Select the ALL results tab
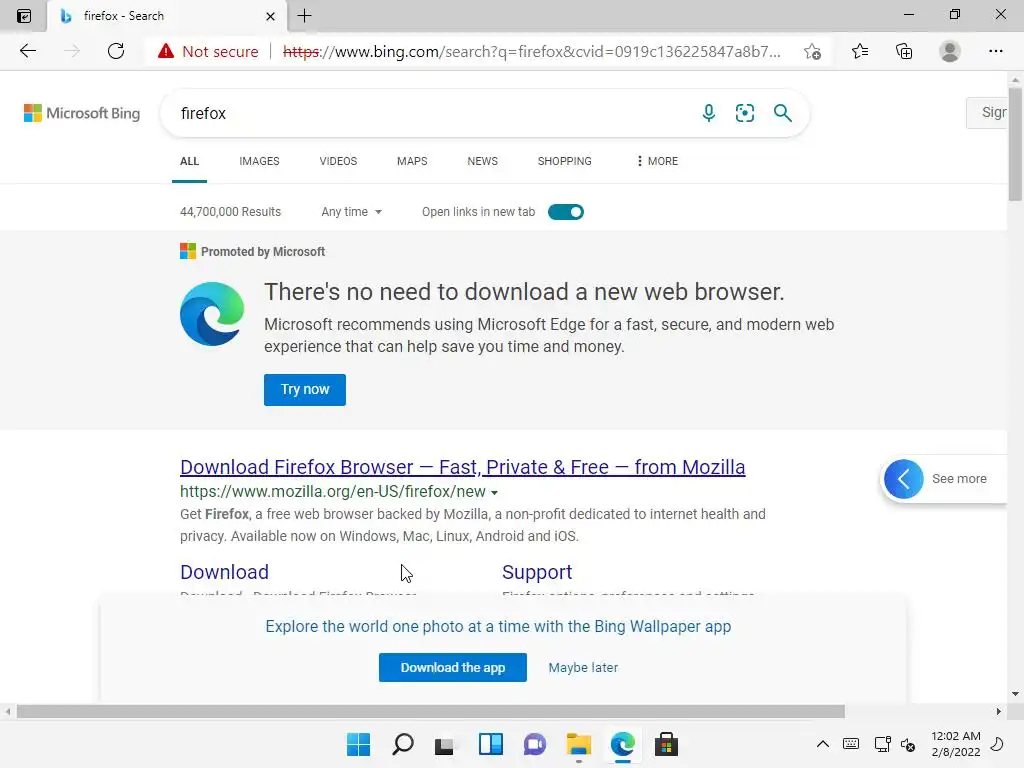The width and height of the screenshot is (1024, 768). pos(189,161)
